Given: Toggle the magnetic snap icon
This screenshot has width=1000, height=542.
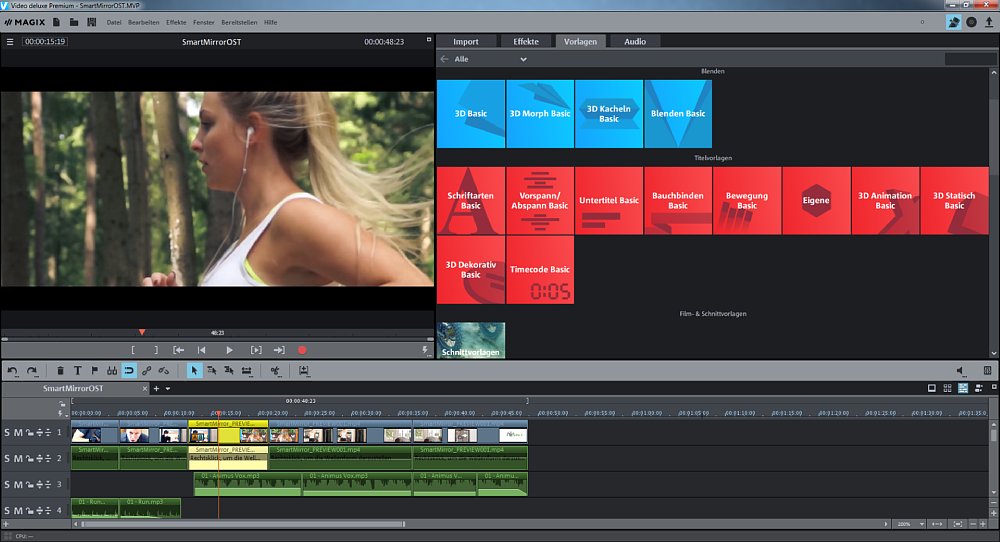Looking at the screenshot, I should pos(129,370).
